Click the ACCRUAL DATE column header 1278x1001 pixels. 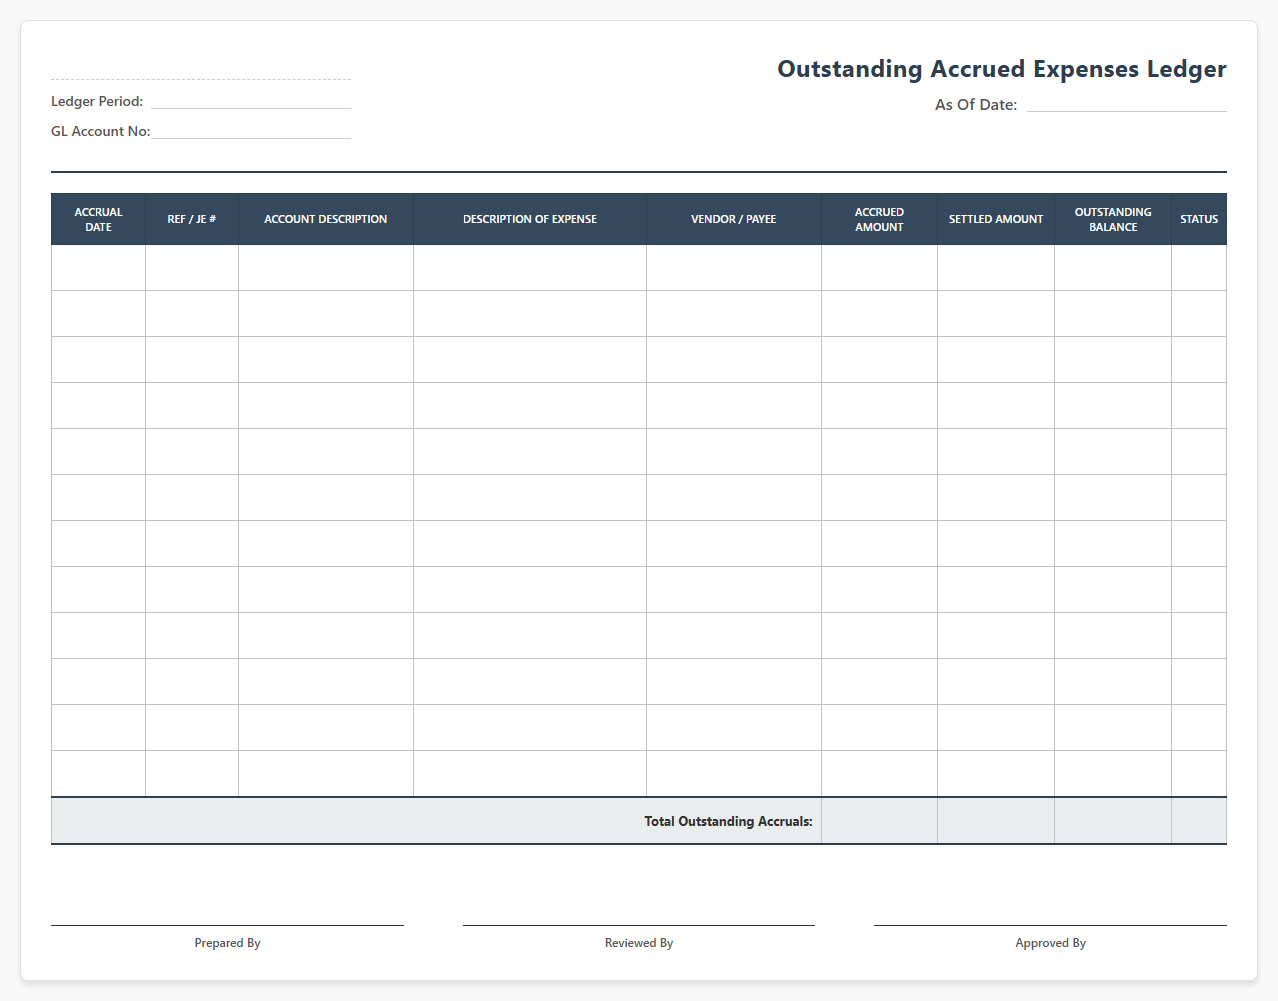[x=98, y=219]
